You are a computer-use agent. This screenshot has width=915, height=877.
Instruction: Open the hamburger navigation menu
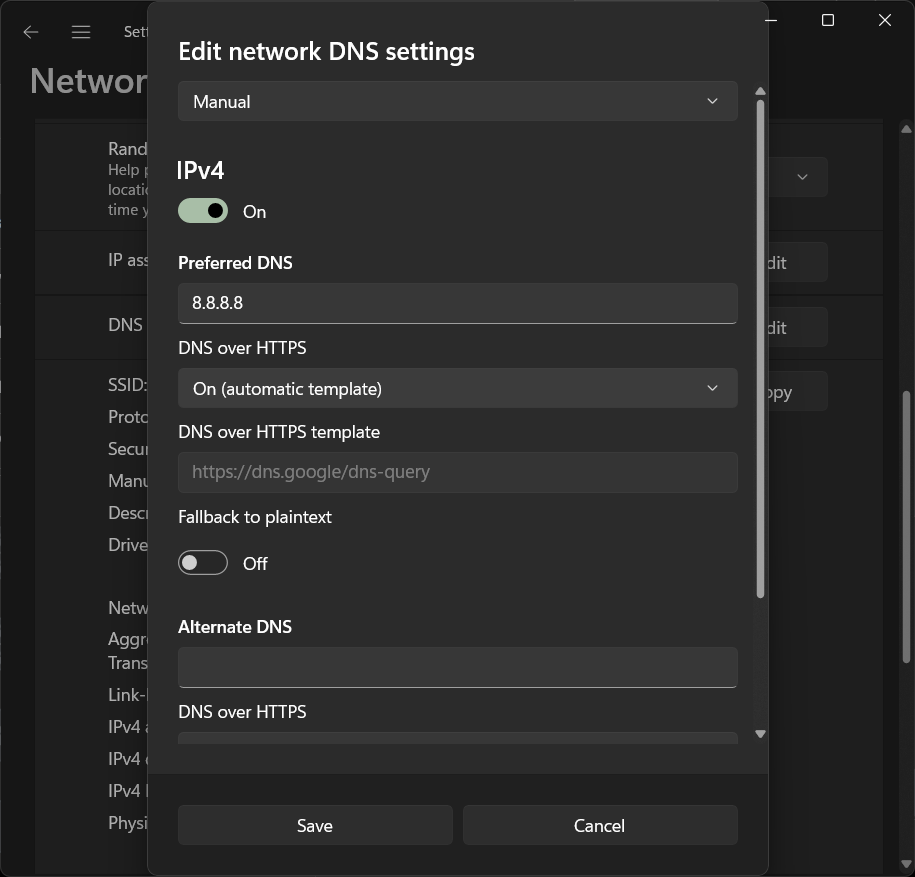[x=81, y=32]
